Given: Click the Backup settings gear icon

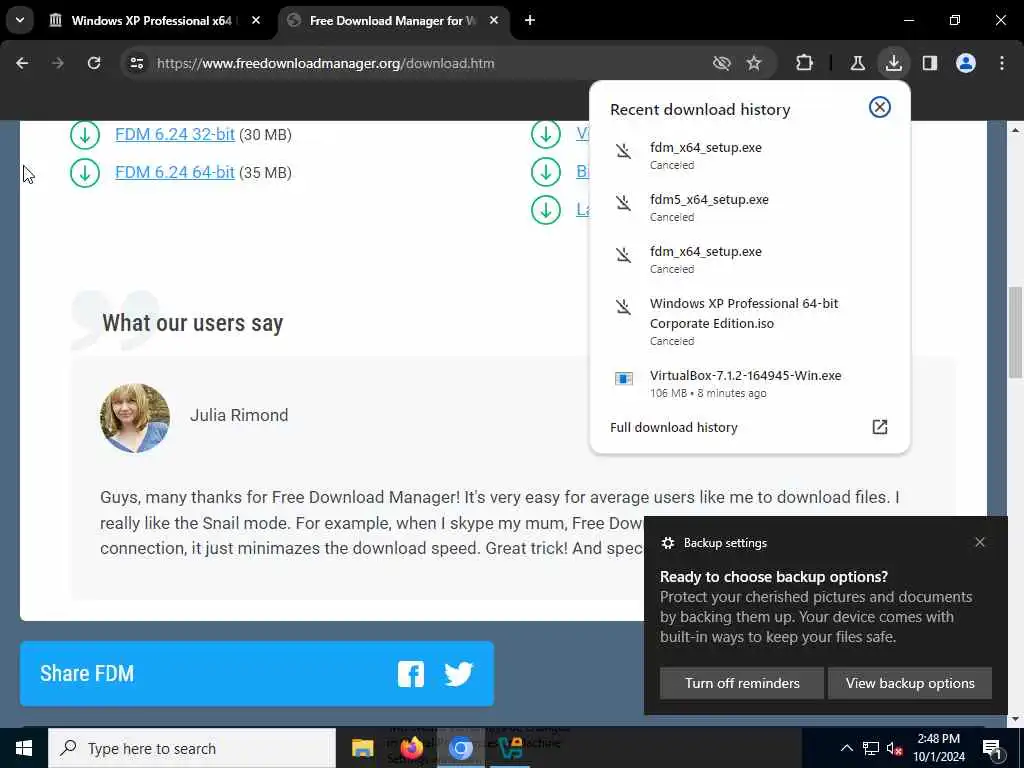Looking at the screenshot, I should tap(667, 543).
